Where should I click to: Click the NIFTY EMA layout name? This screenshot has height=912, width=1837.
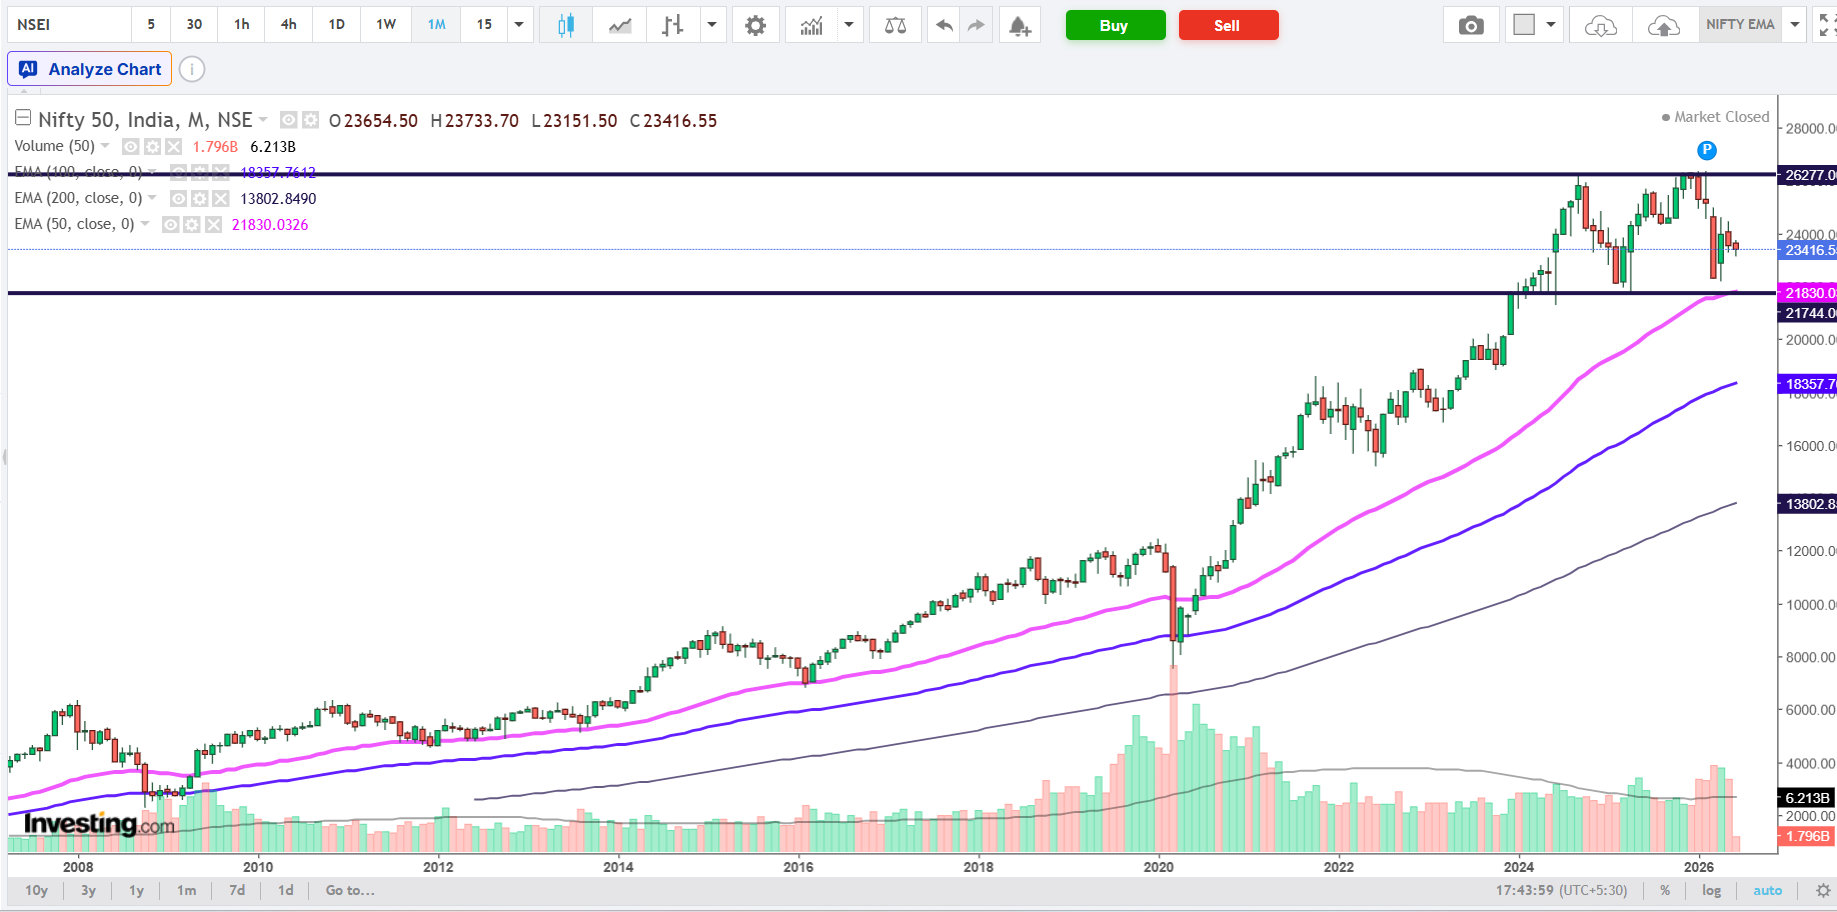tap(1740, 24)
